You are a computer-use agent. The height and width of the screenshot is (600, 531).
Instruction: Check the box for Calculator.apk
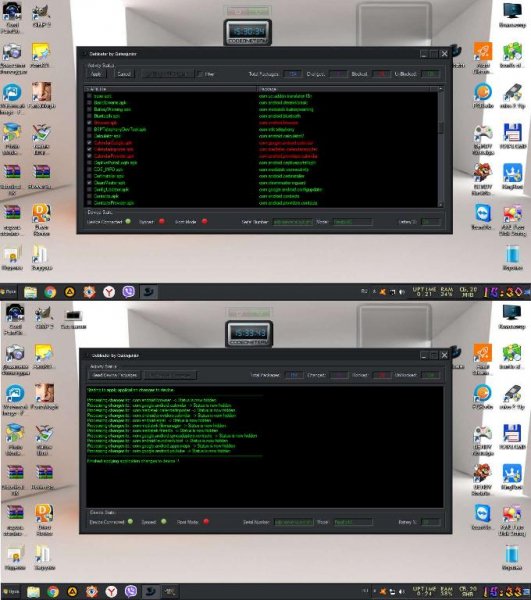click(90, 136)
